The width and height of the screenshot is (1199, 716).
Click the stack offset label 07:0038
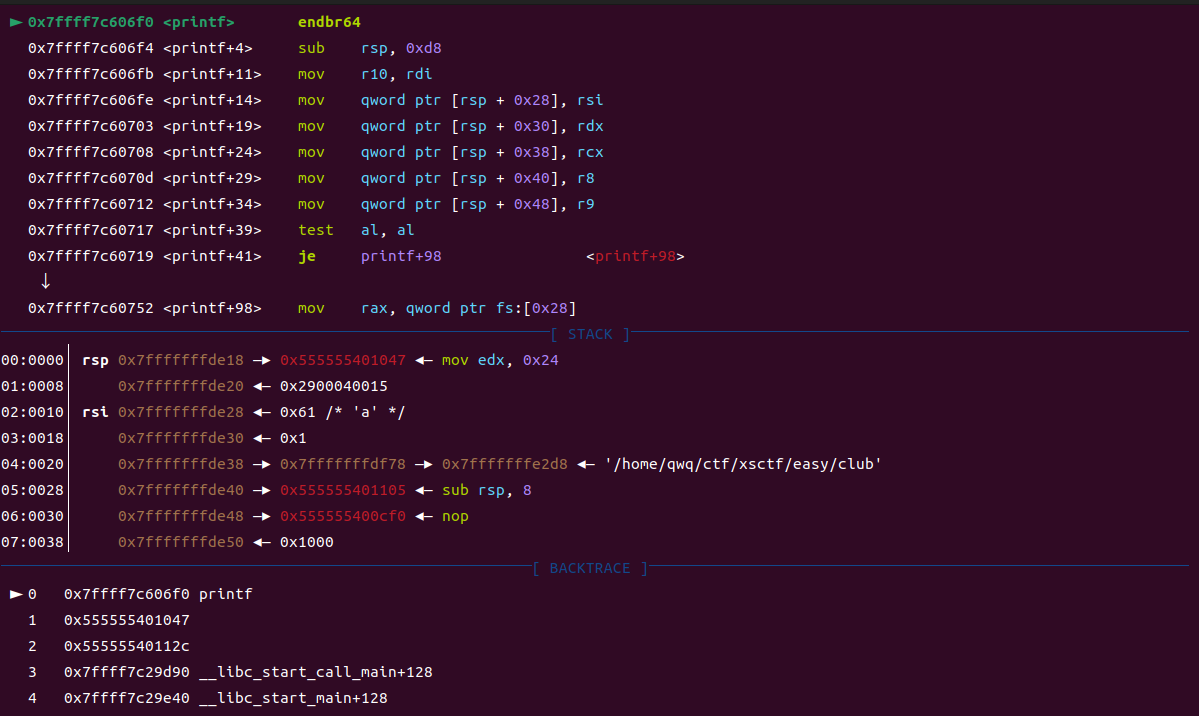tap(32, 542)
